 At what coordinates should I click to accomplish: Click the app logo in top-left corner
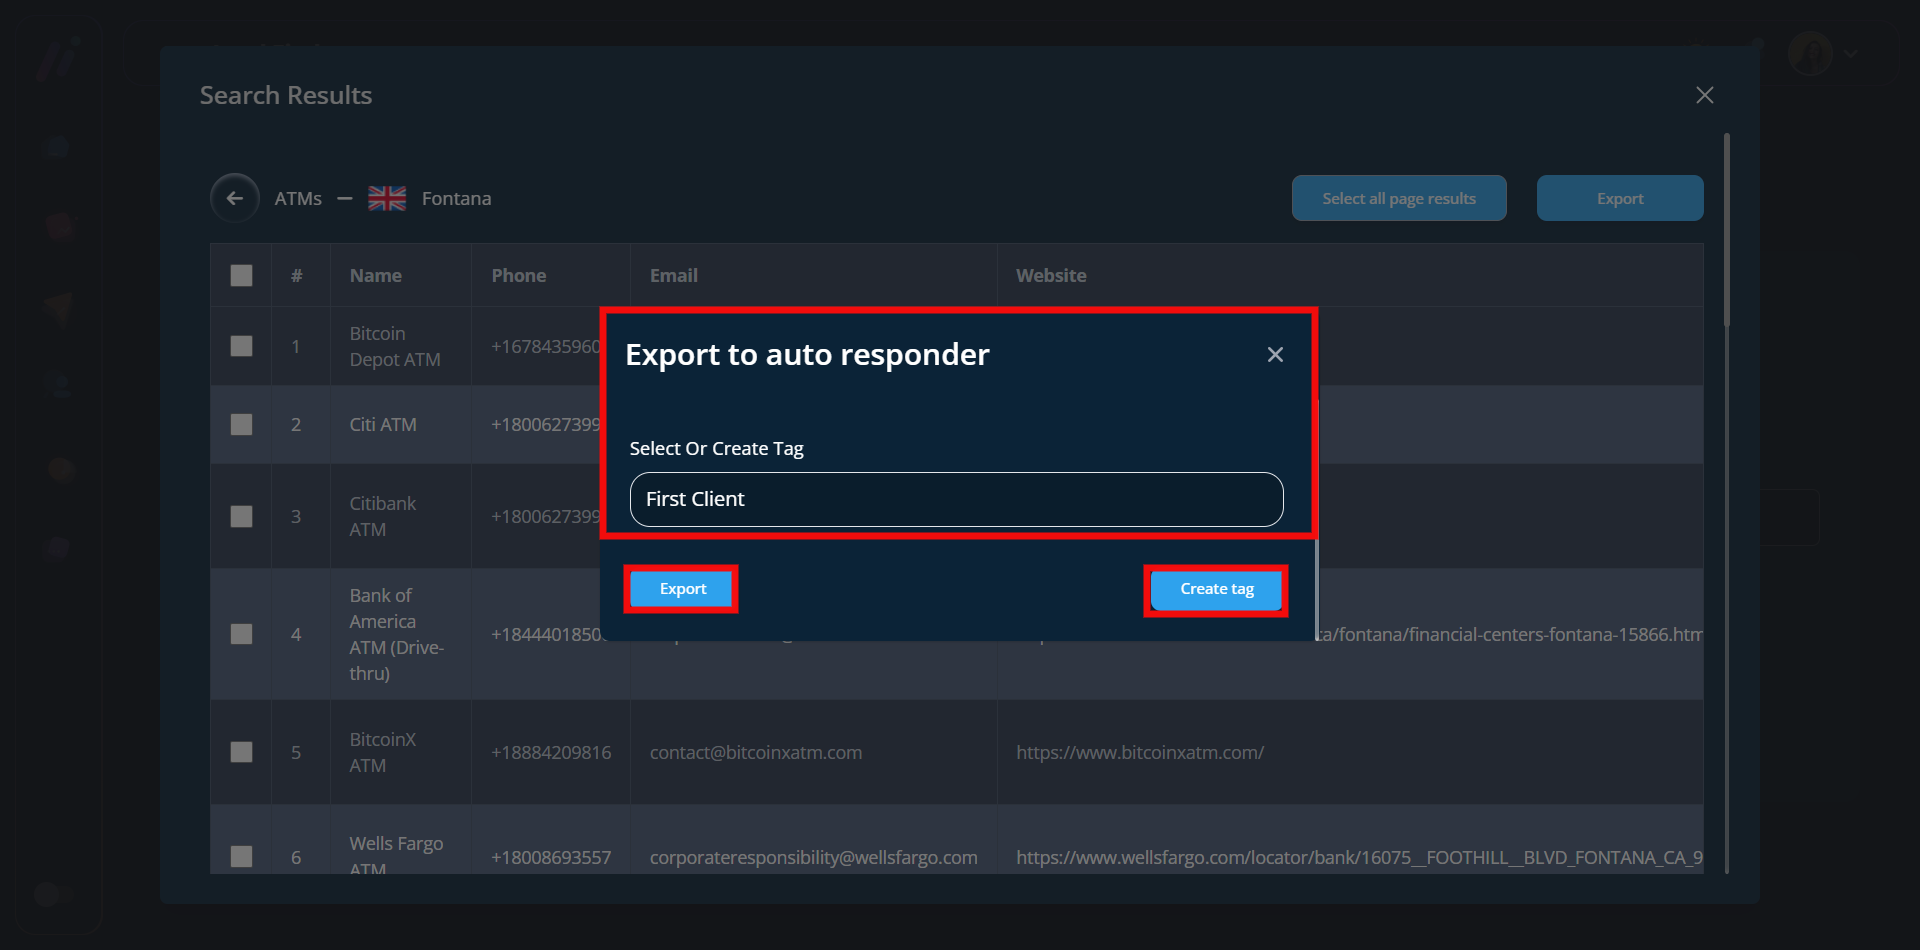57,57
